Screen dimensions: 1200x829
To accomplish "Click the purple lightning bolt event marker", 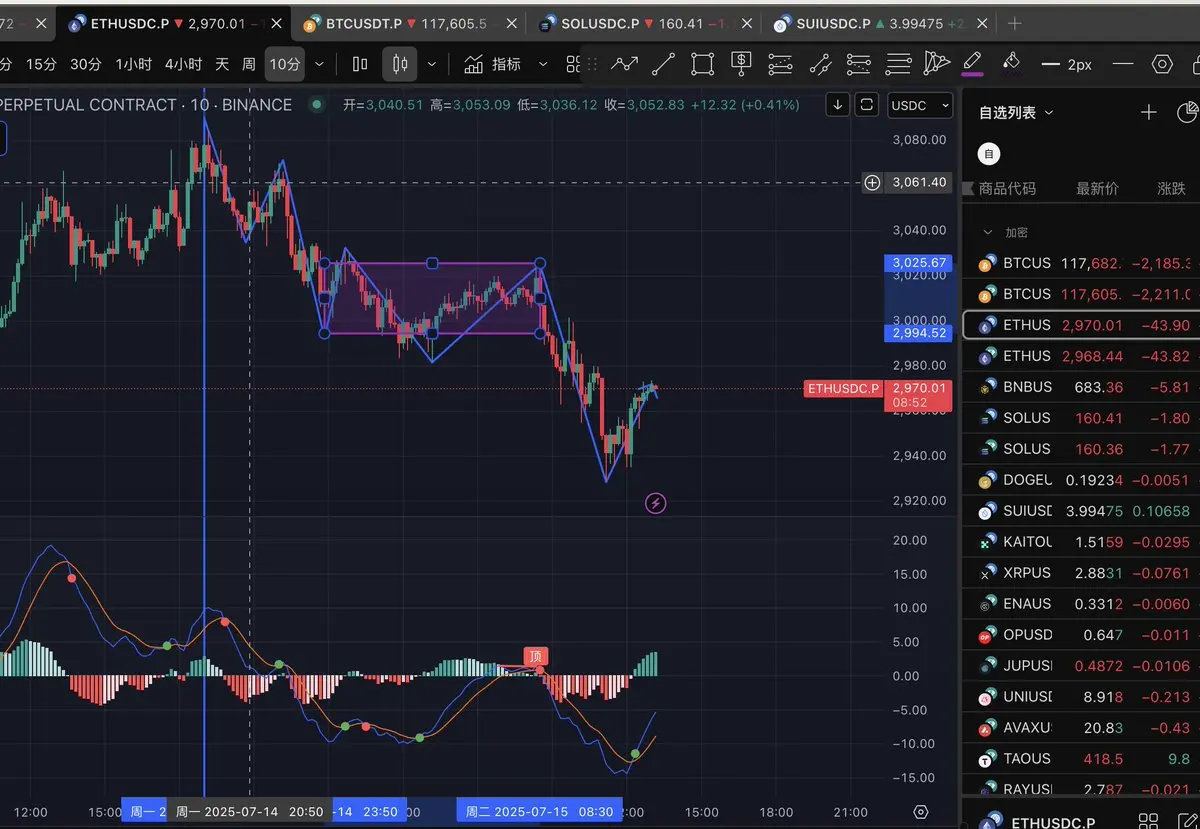I will (x=655, y=503).
